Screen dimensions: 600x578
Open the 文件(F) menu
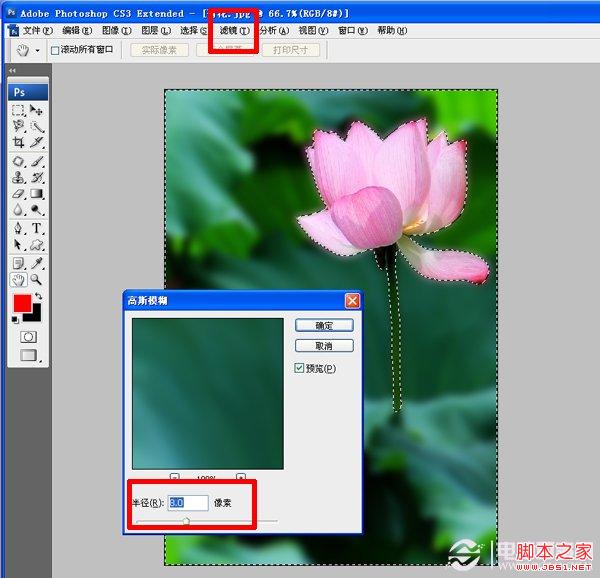[37, 30]
